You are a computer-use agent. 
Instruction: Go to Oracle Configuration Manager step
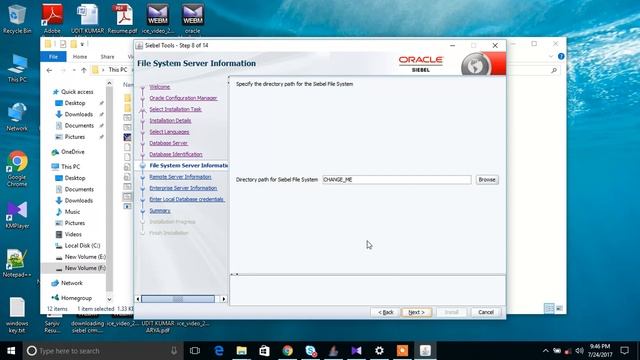tap(183, 98)
